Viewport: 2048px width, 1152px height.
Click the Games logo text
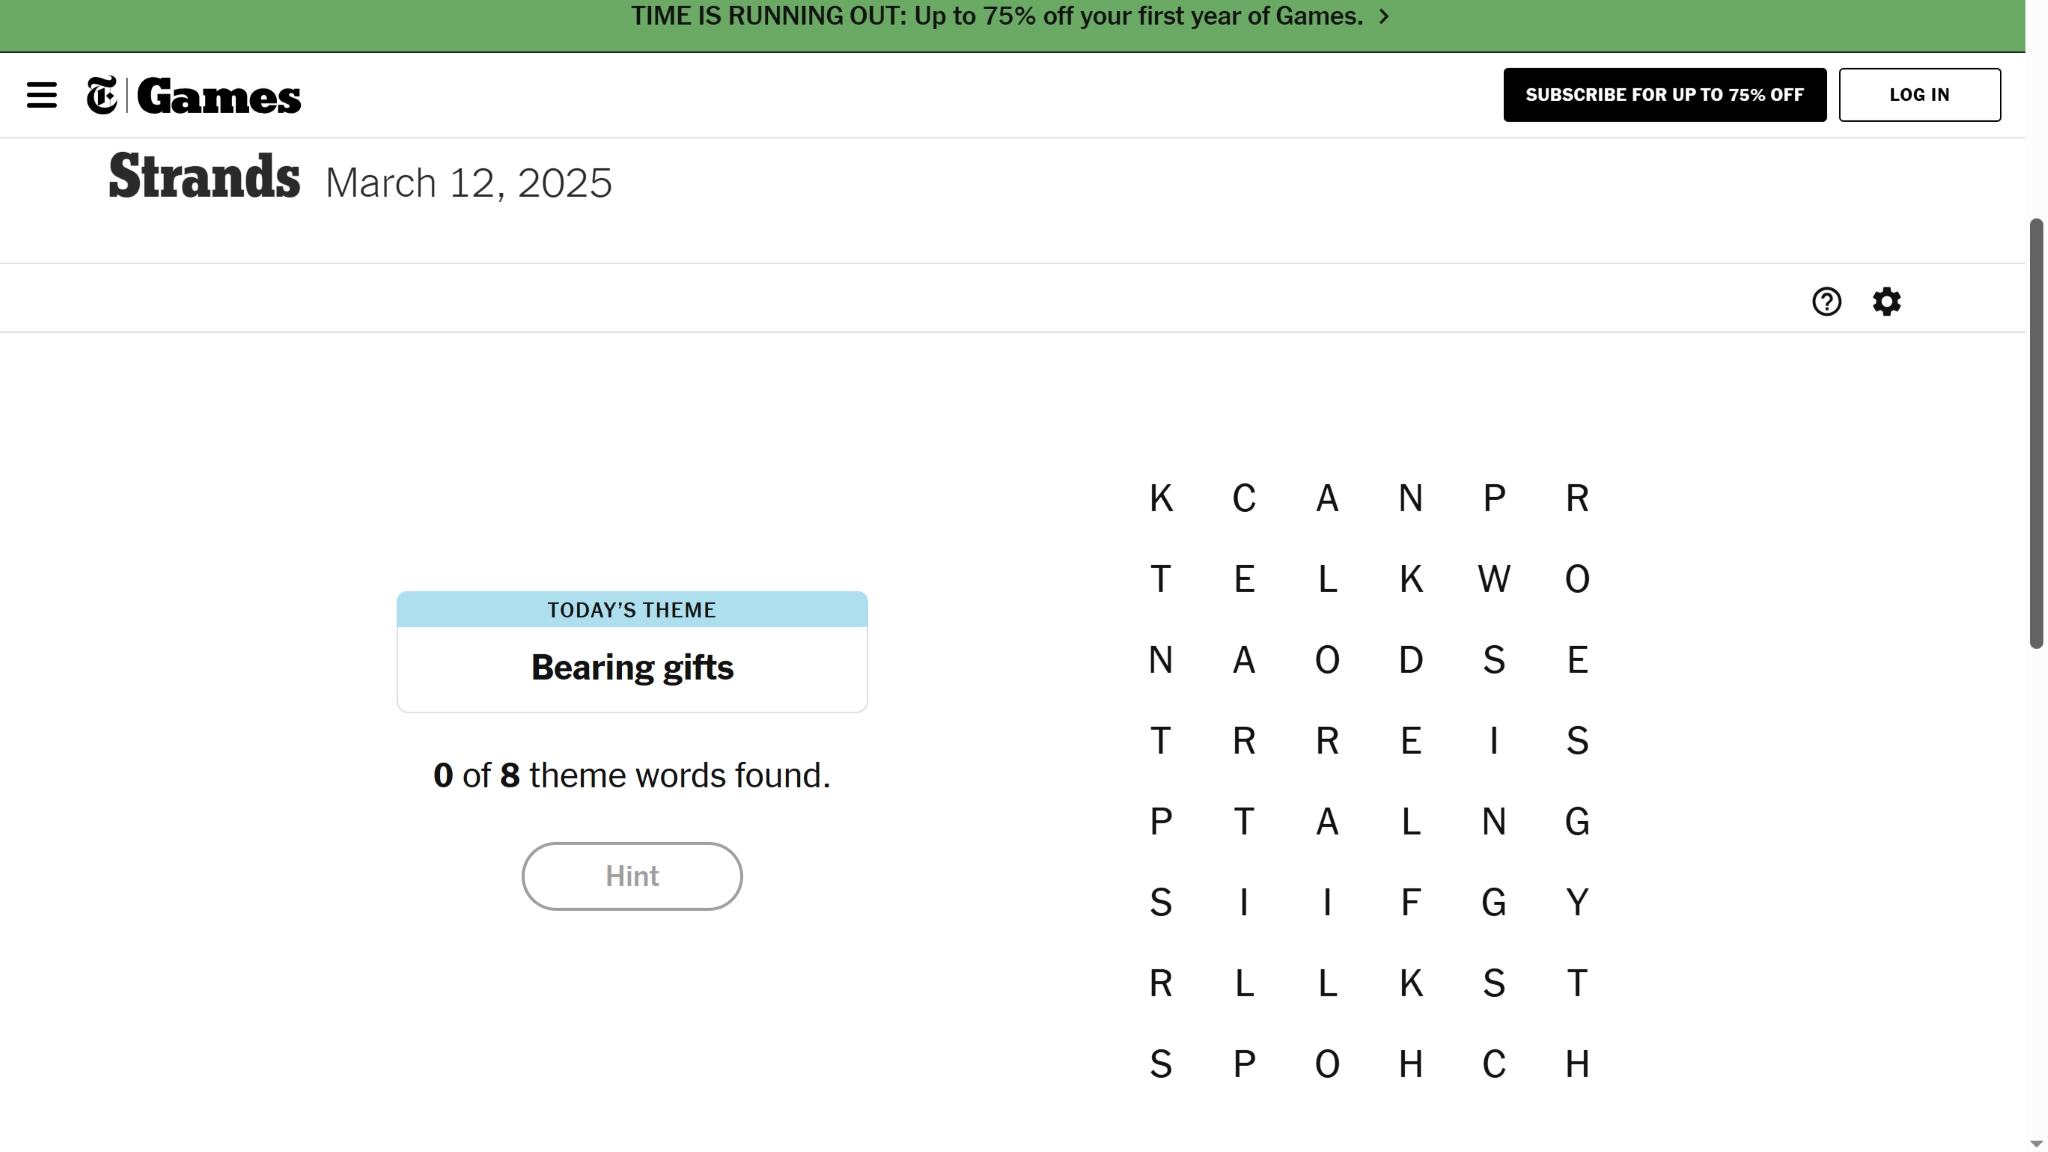[x=219, y=97]
